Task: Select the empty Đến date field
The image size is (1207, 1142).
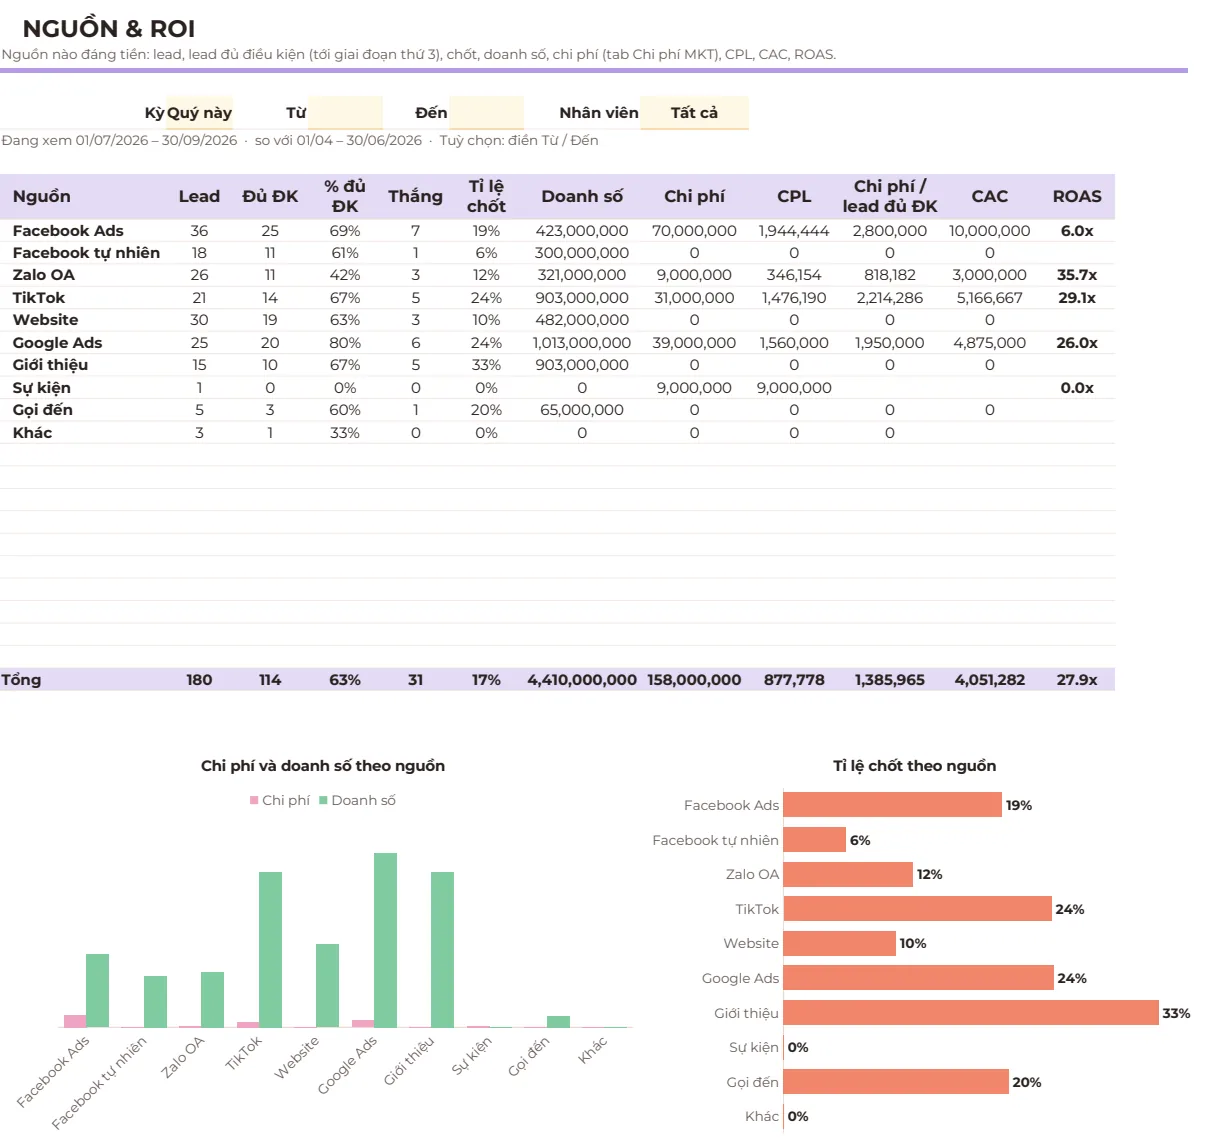Action: 486,113
